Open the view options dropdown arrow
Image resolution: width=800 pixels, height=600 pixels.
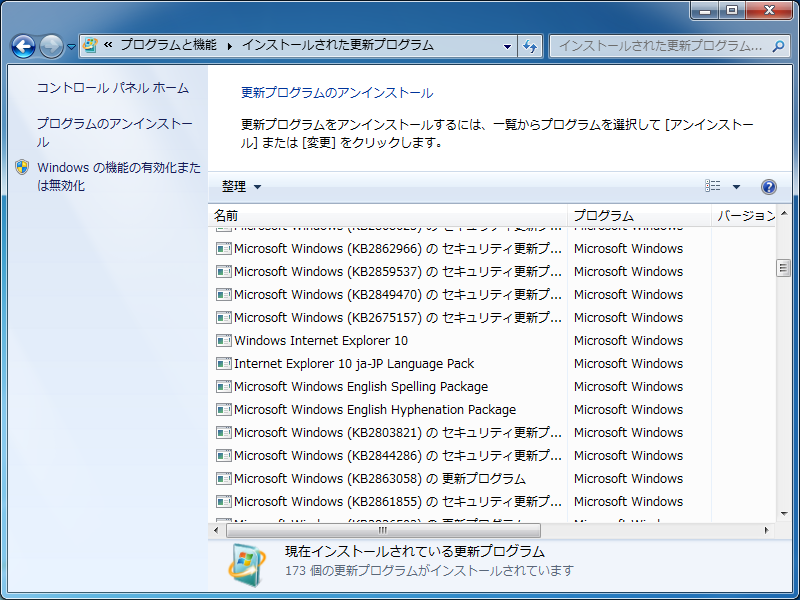pos(736,187)
